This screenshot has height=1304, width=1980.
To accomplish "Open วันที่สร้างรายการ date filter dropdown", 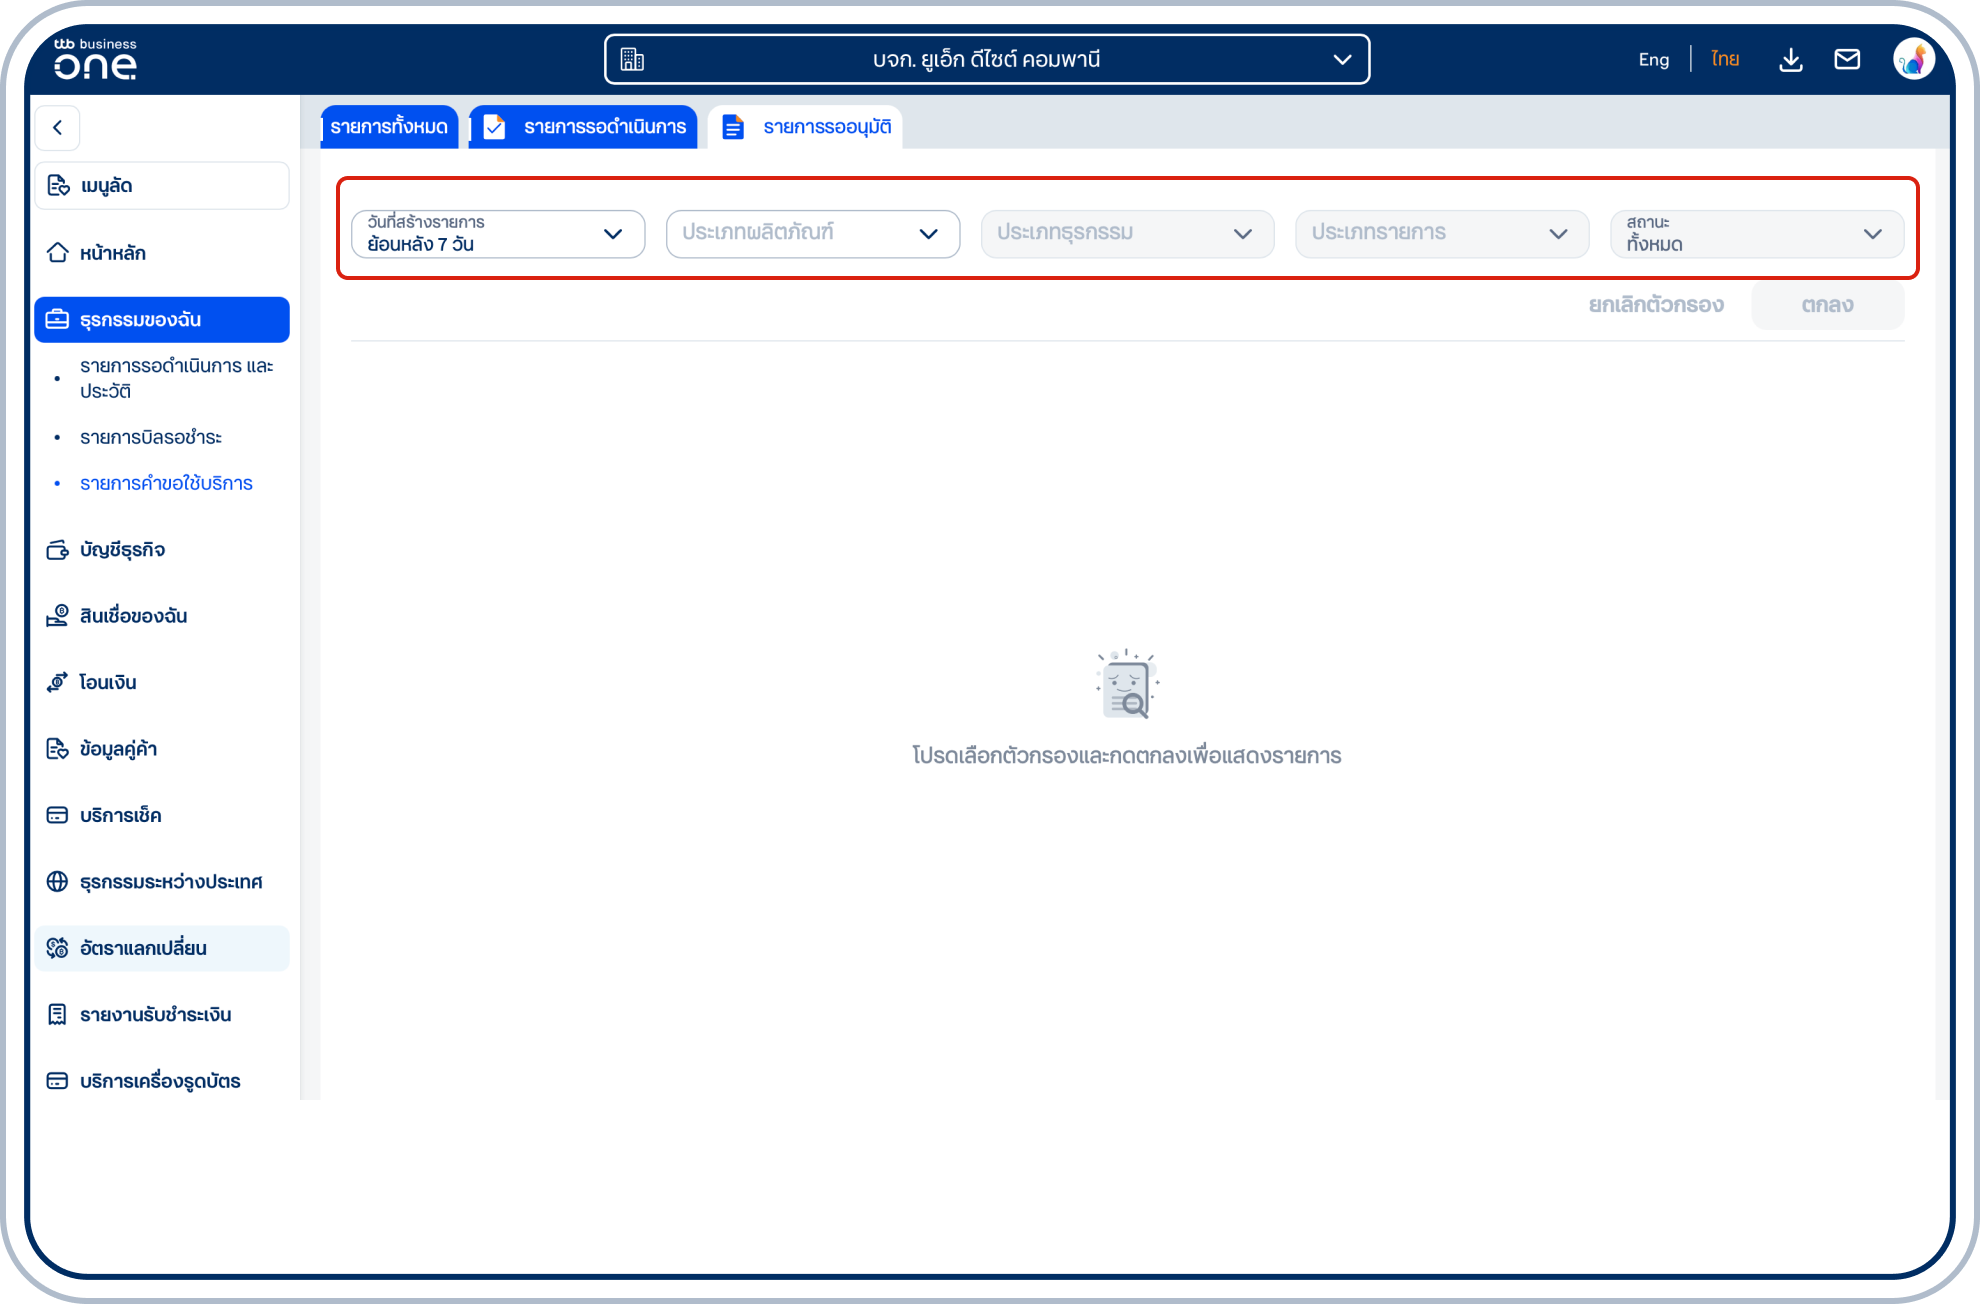I will 497,234.
